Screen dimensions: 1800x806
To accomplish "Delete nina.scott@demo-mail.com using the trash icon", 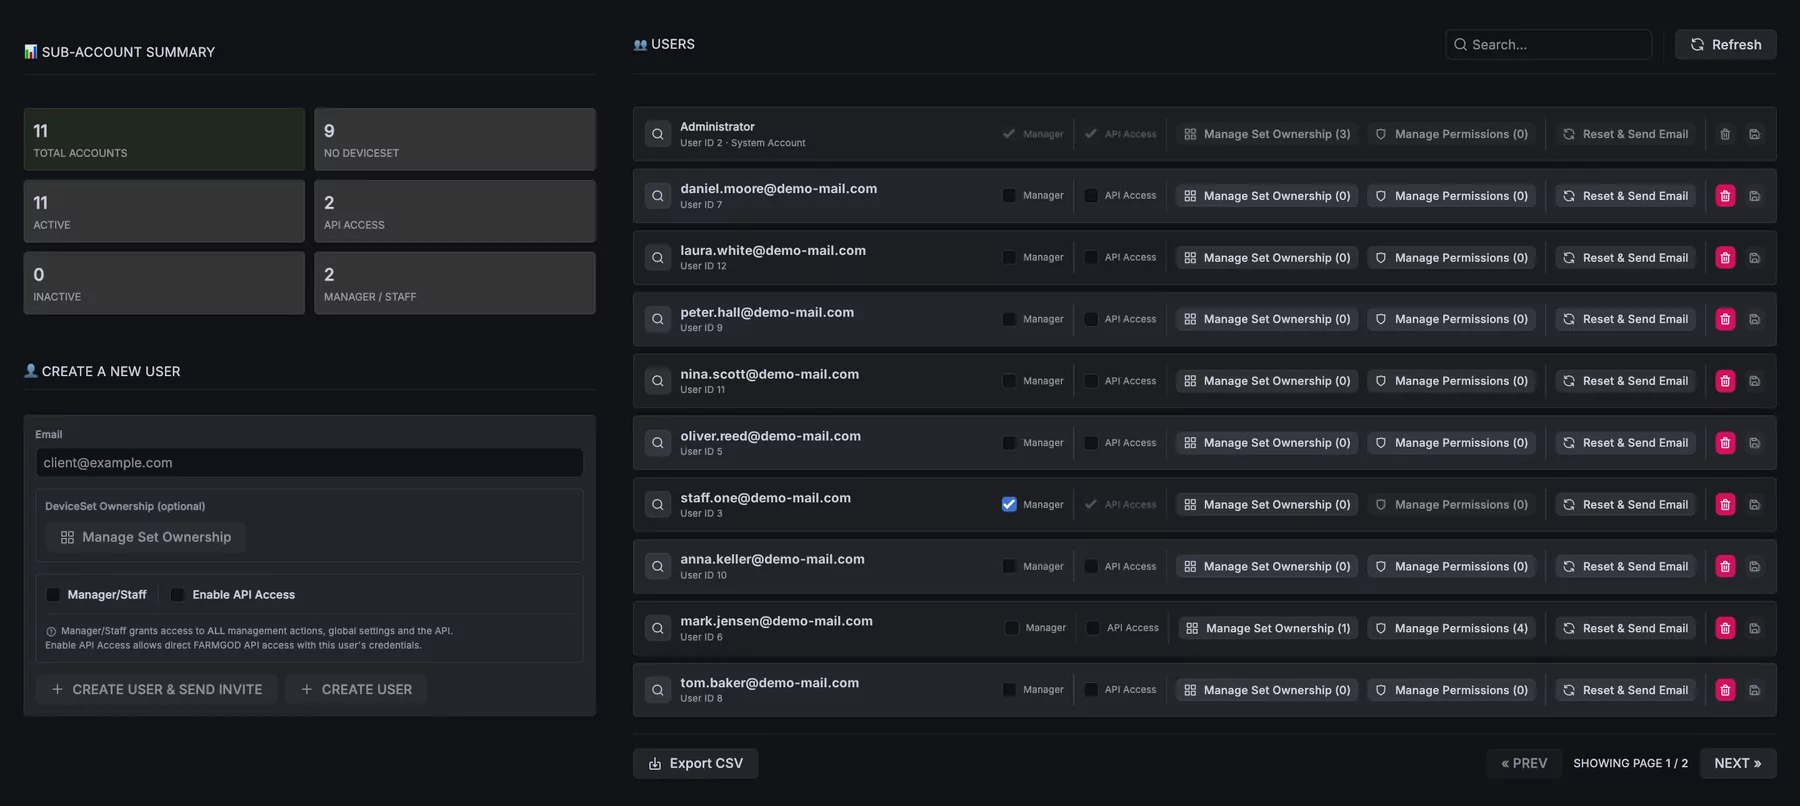I will pyautogui.click(x=1725, y=381).
